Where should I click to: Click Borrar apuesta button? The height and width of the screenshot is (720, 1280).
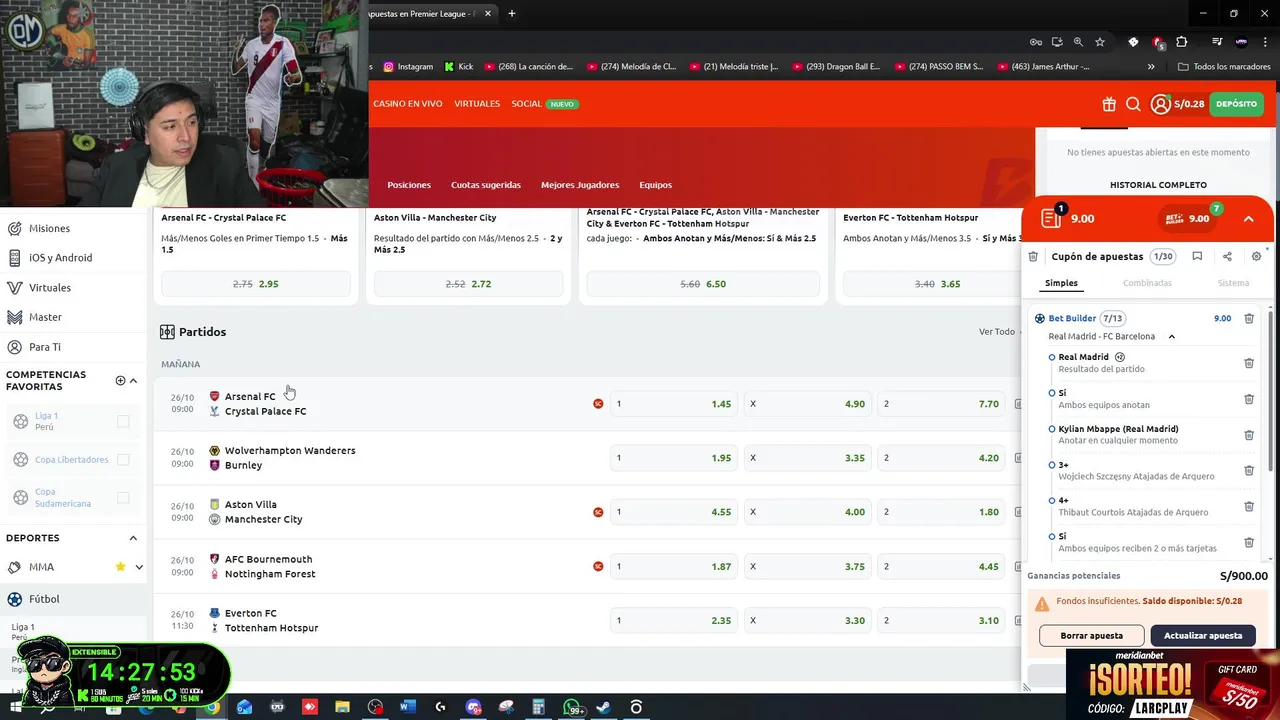[1091, 635]
